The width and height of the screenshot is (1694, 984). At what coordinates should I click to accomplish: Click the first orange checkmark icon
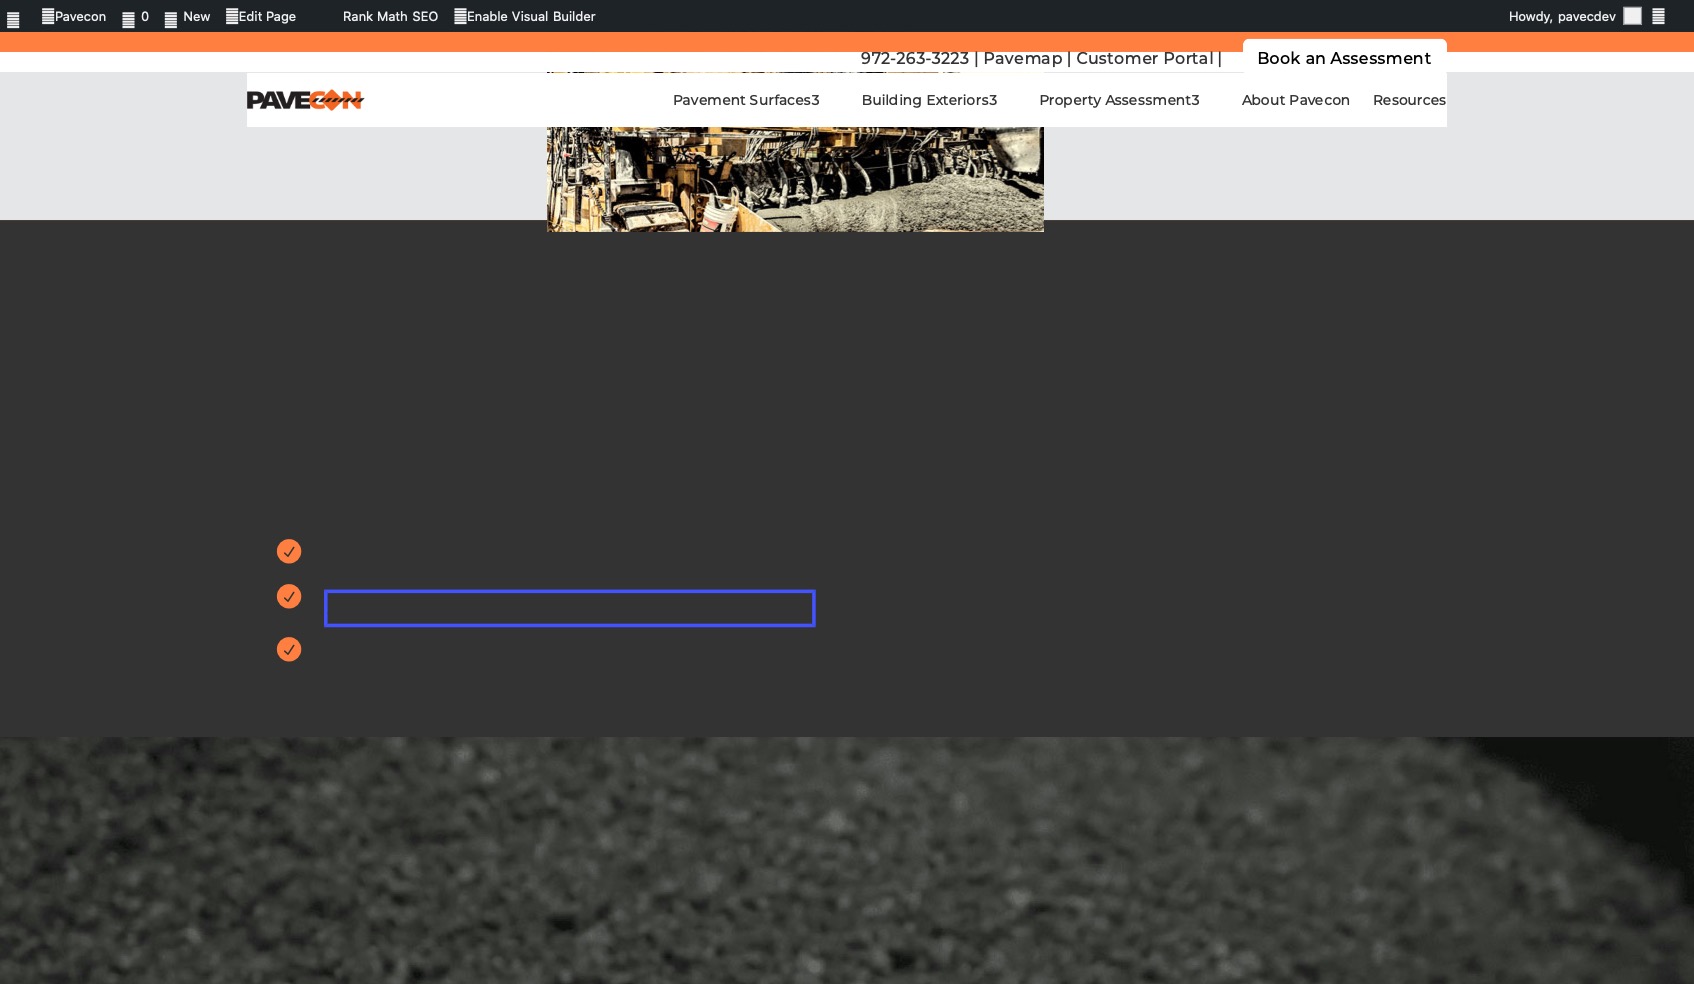pos(289,552)
